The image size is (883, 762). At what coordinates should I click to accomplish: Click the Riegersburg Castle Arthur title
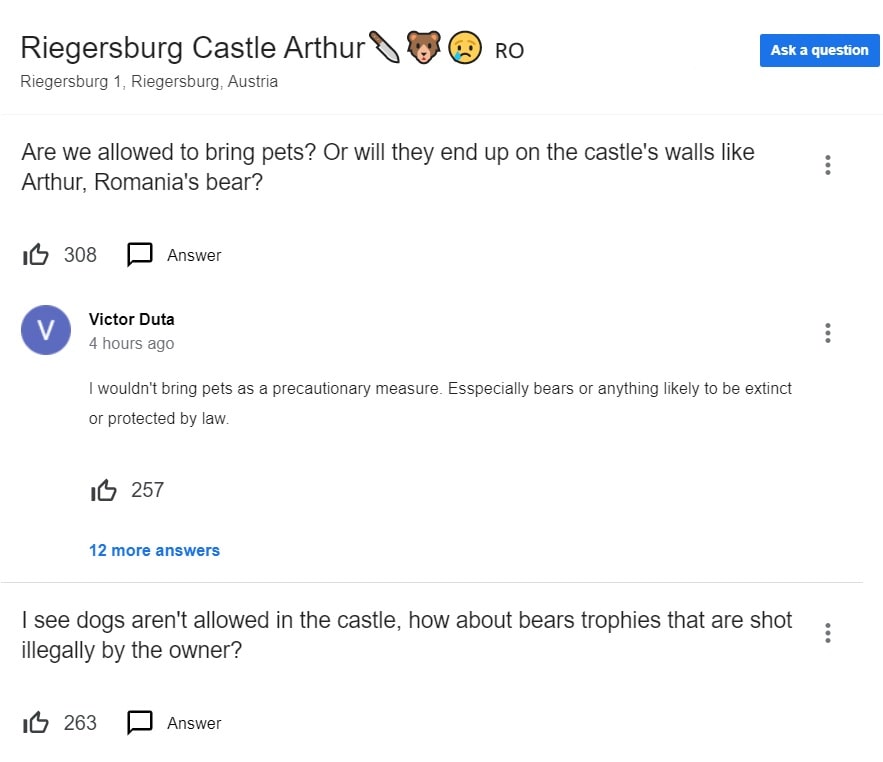(193, 48)
